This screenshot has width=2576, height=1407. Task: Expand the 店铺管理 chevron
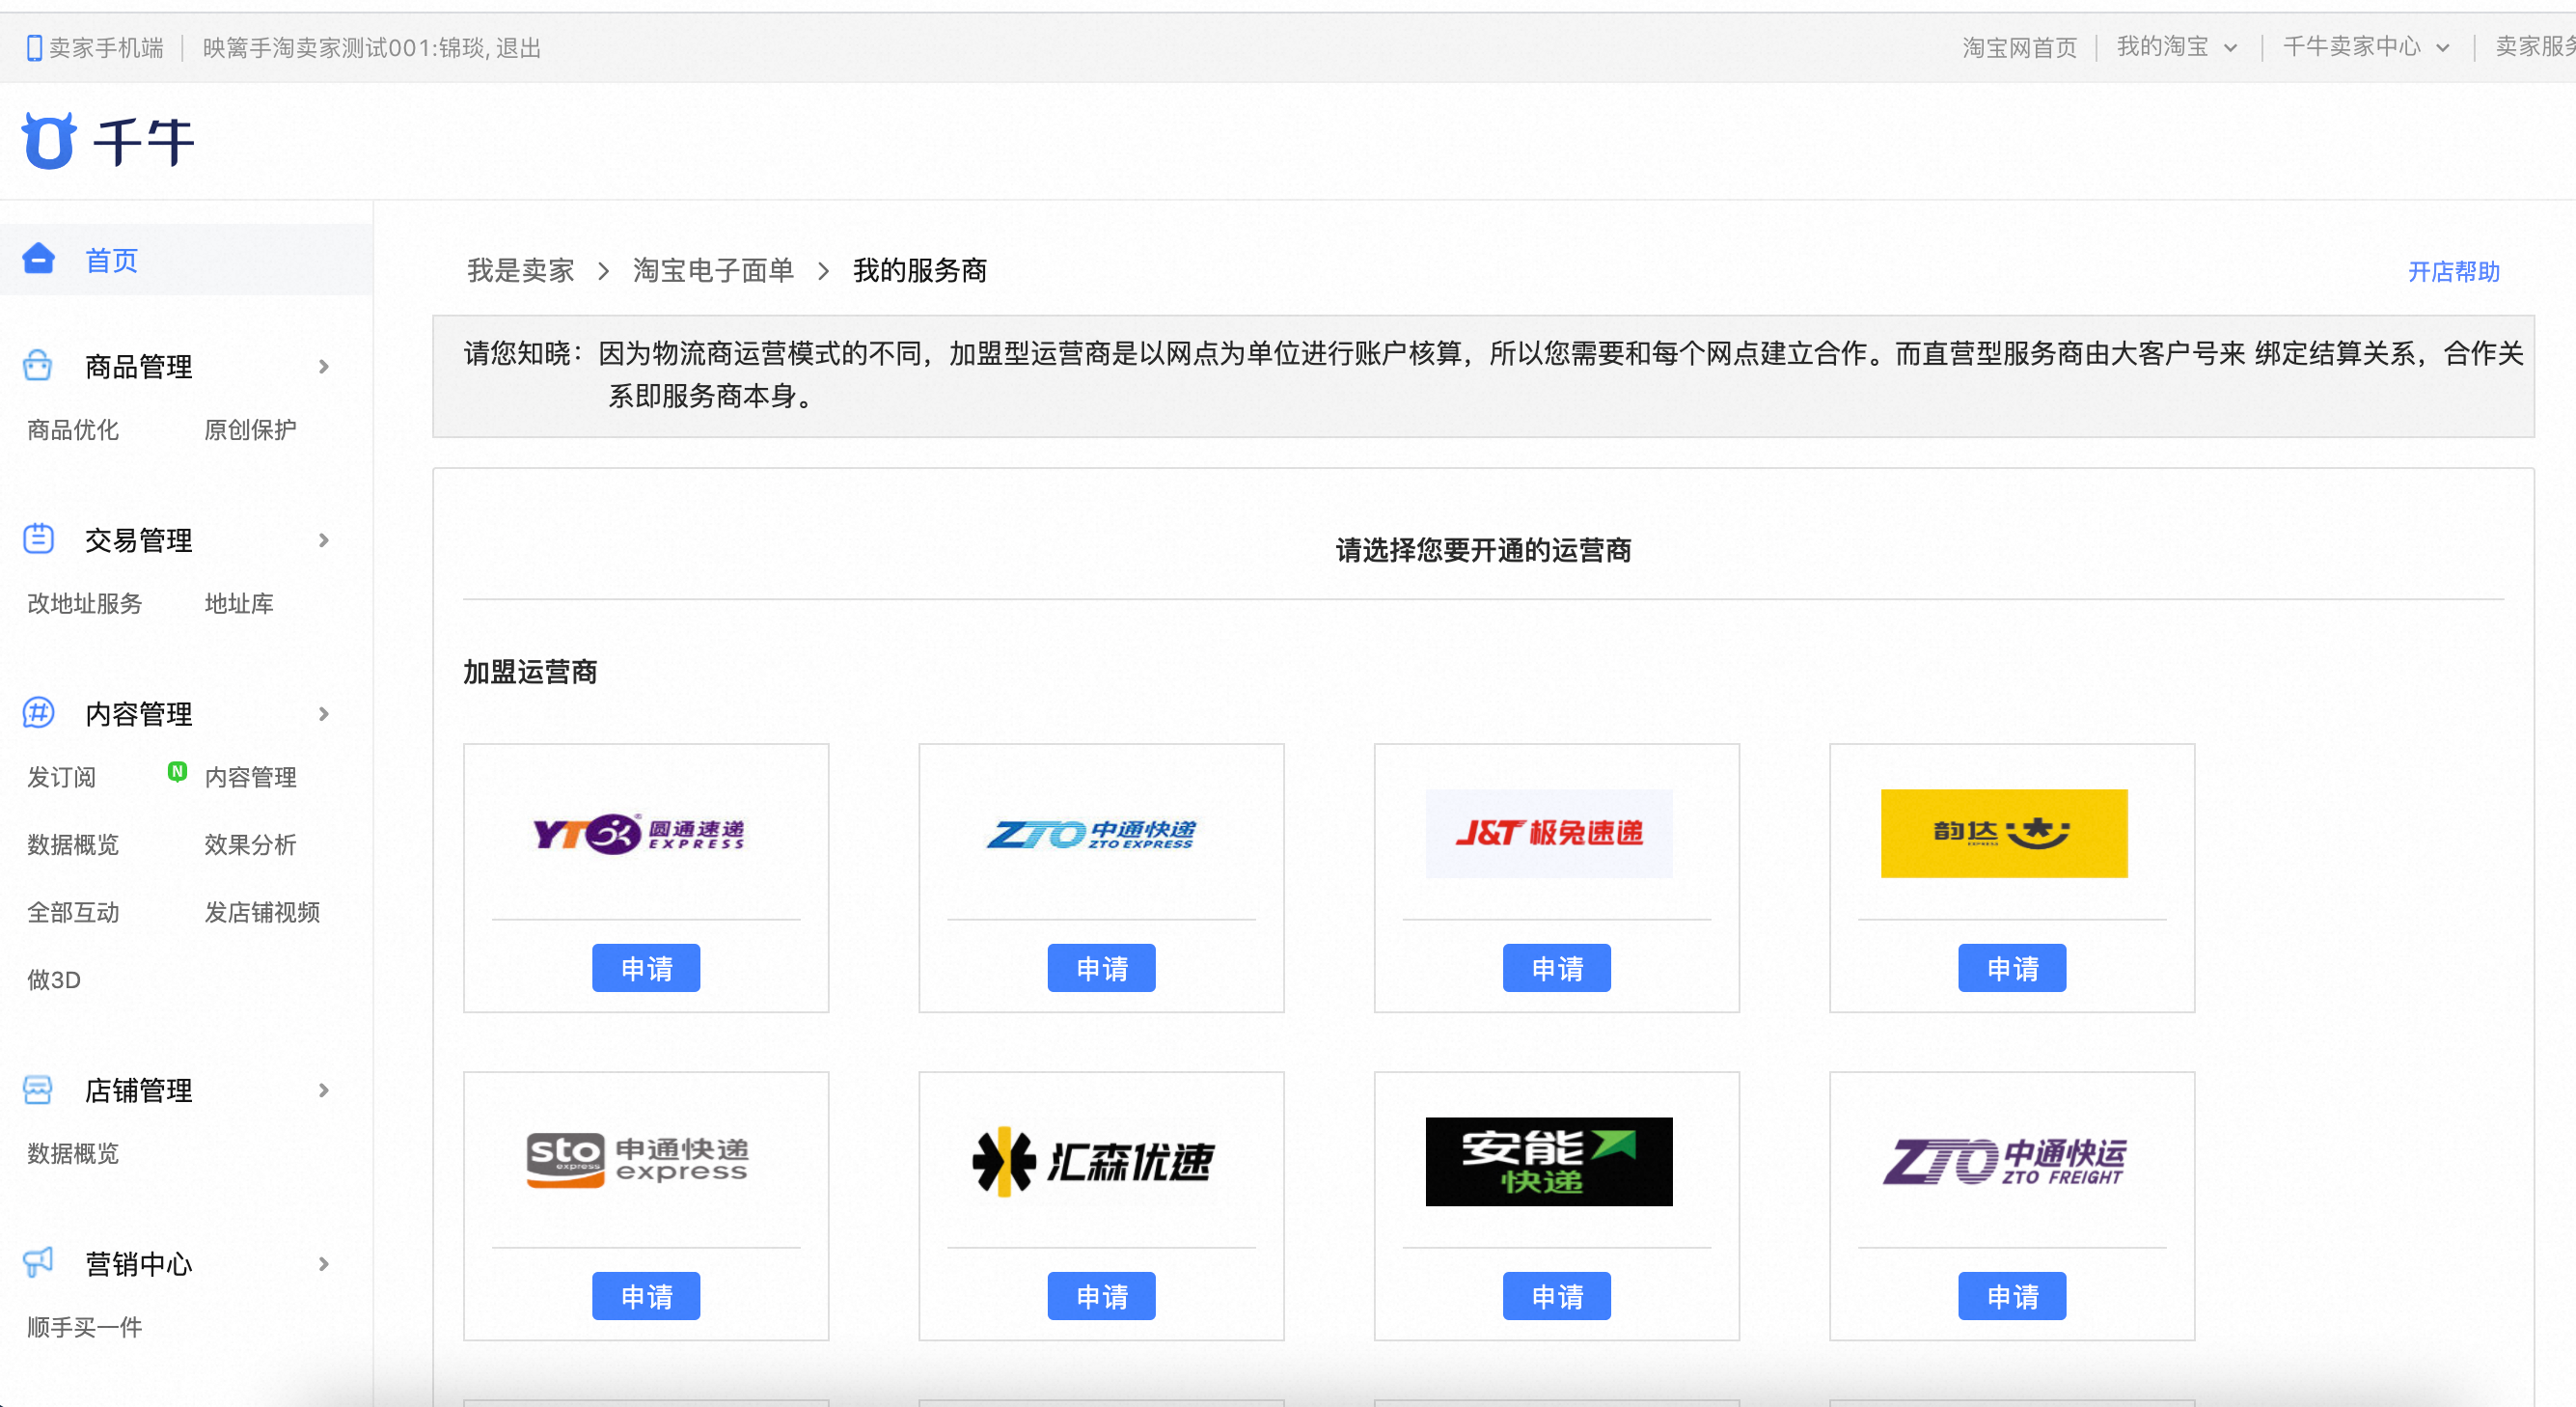(324, 1090)
